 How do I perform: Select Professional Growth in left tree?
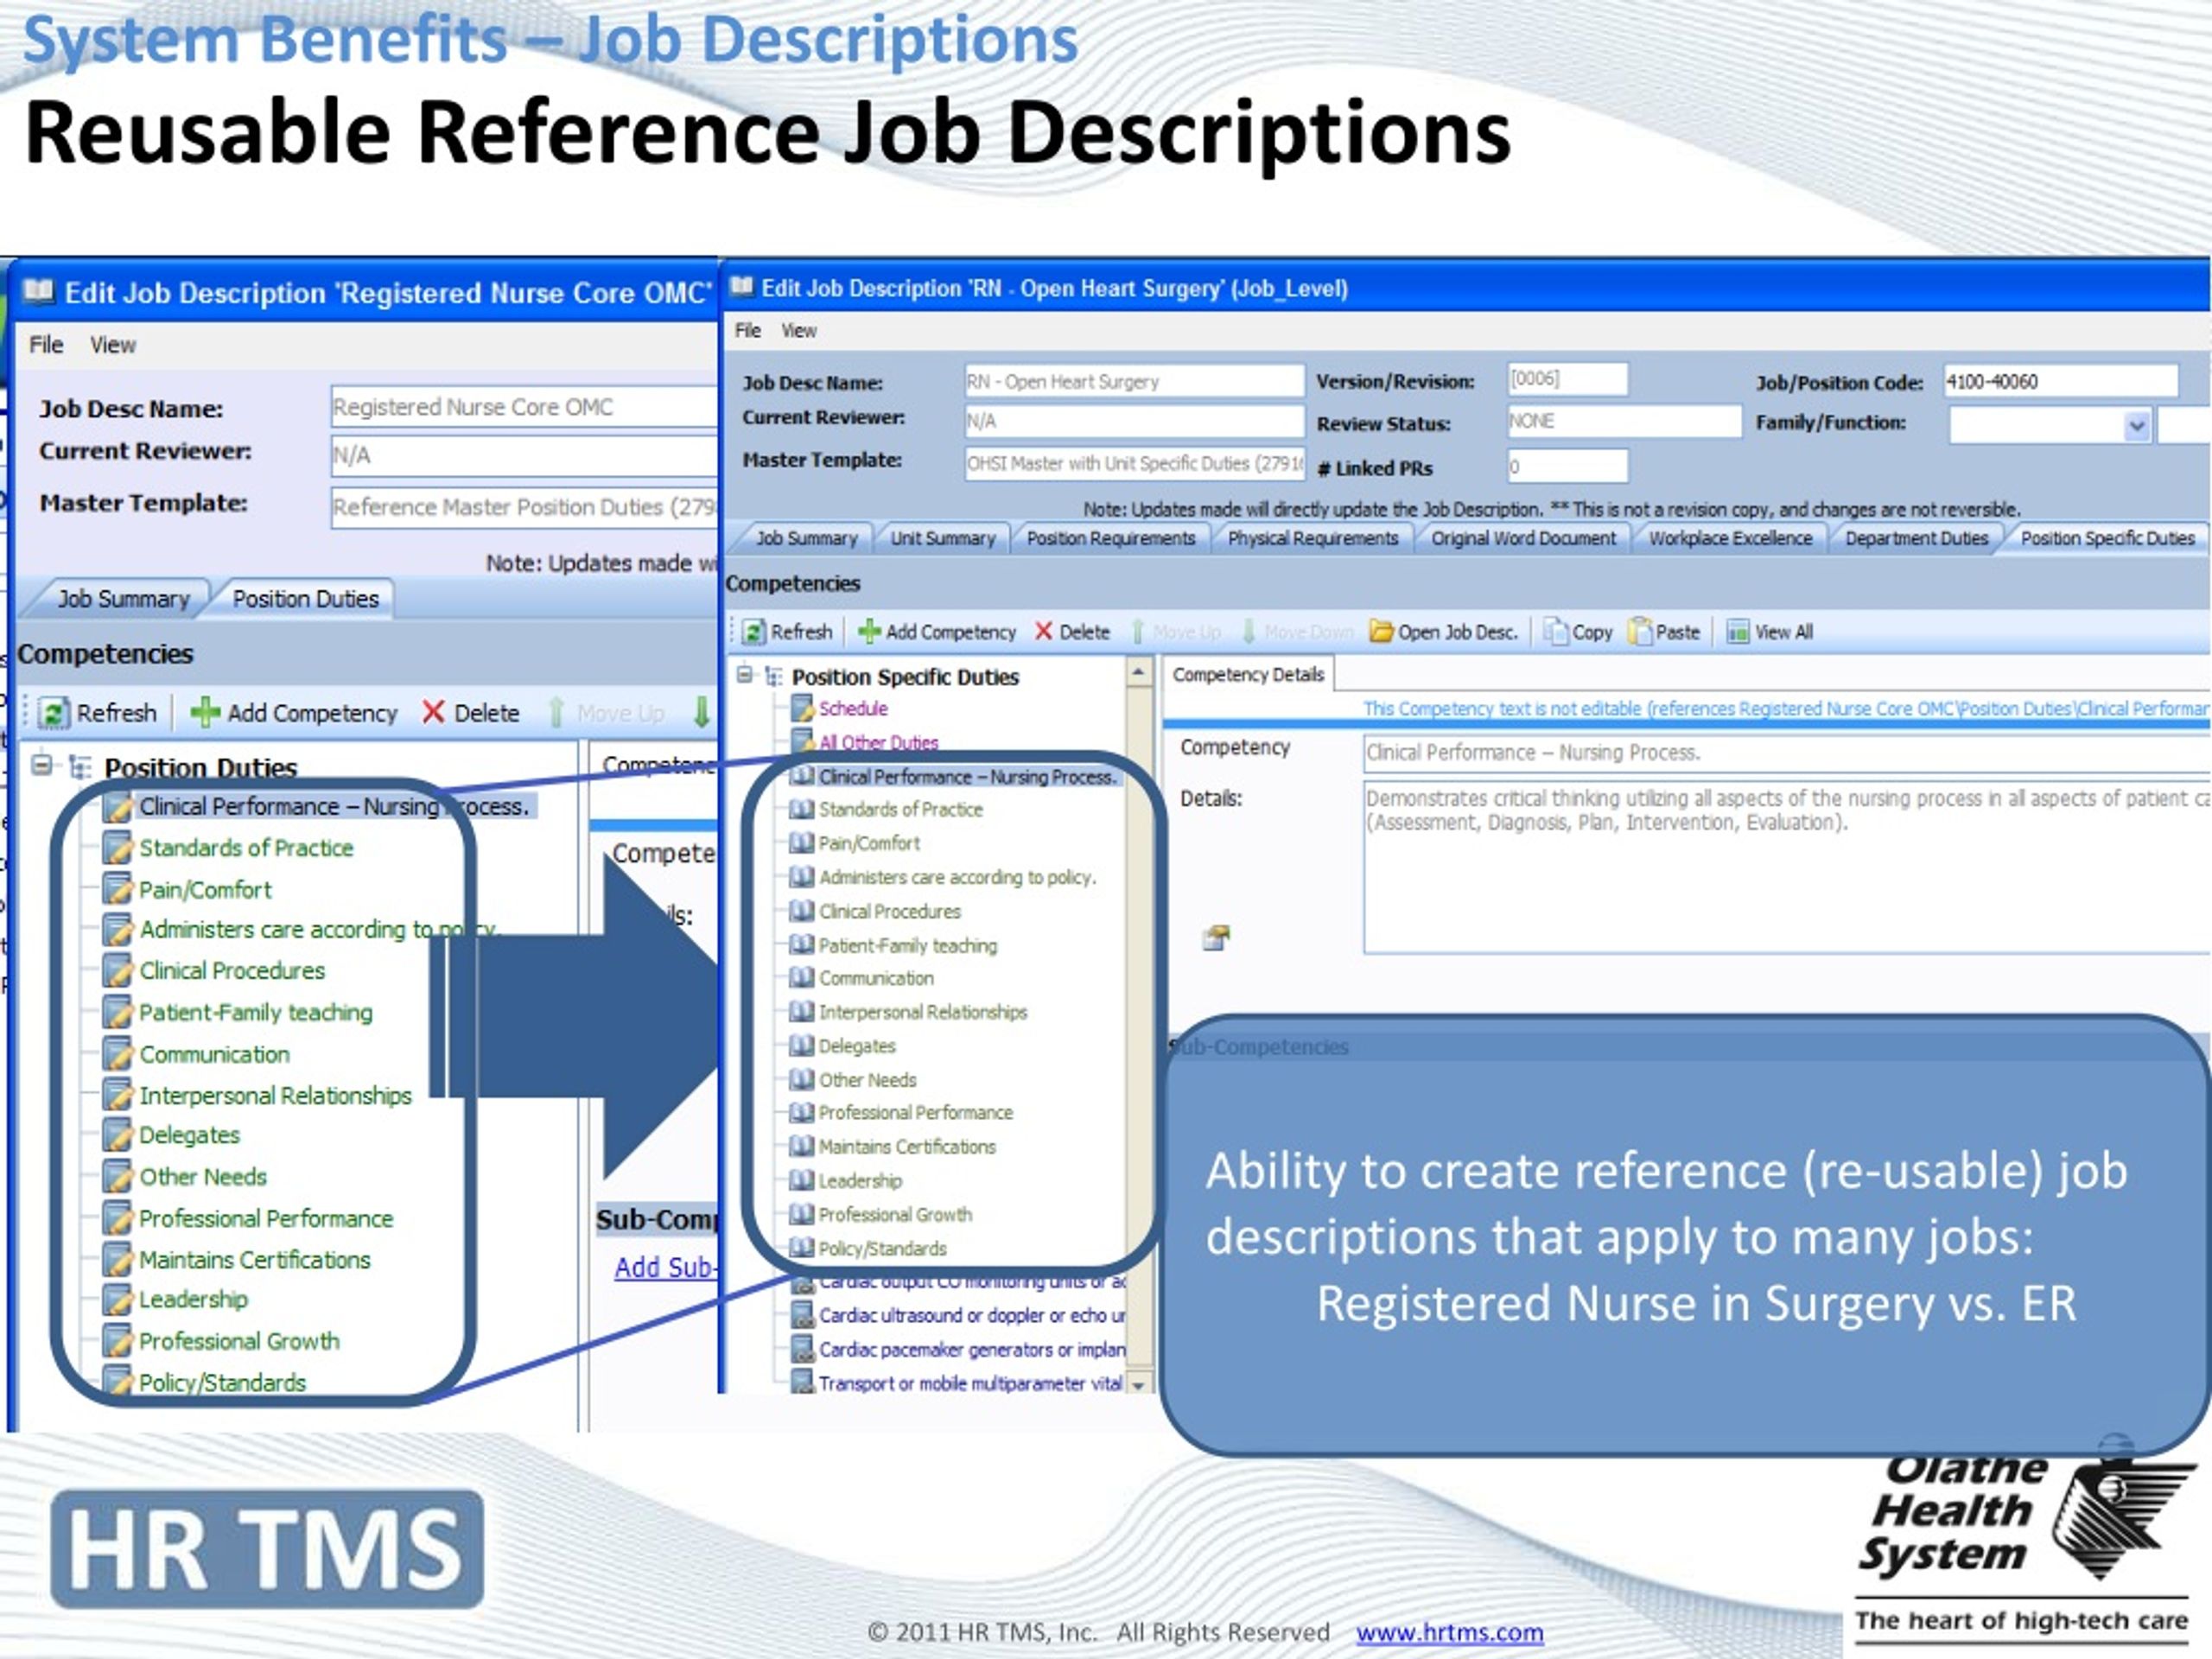coord(239,1341)
